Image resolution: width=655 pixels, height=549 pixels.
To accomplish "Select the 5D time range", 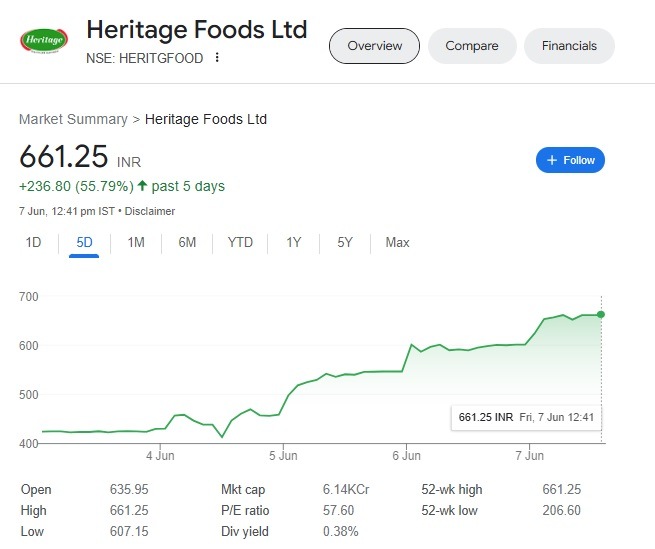I will (x=84, y=242).
